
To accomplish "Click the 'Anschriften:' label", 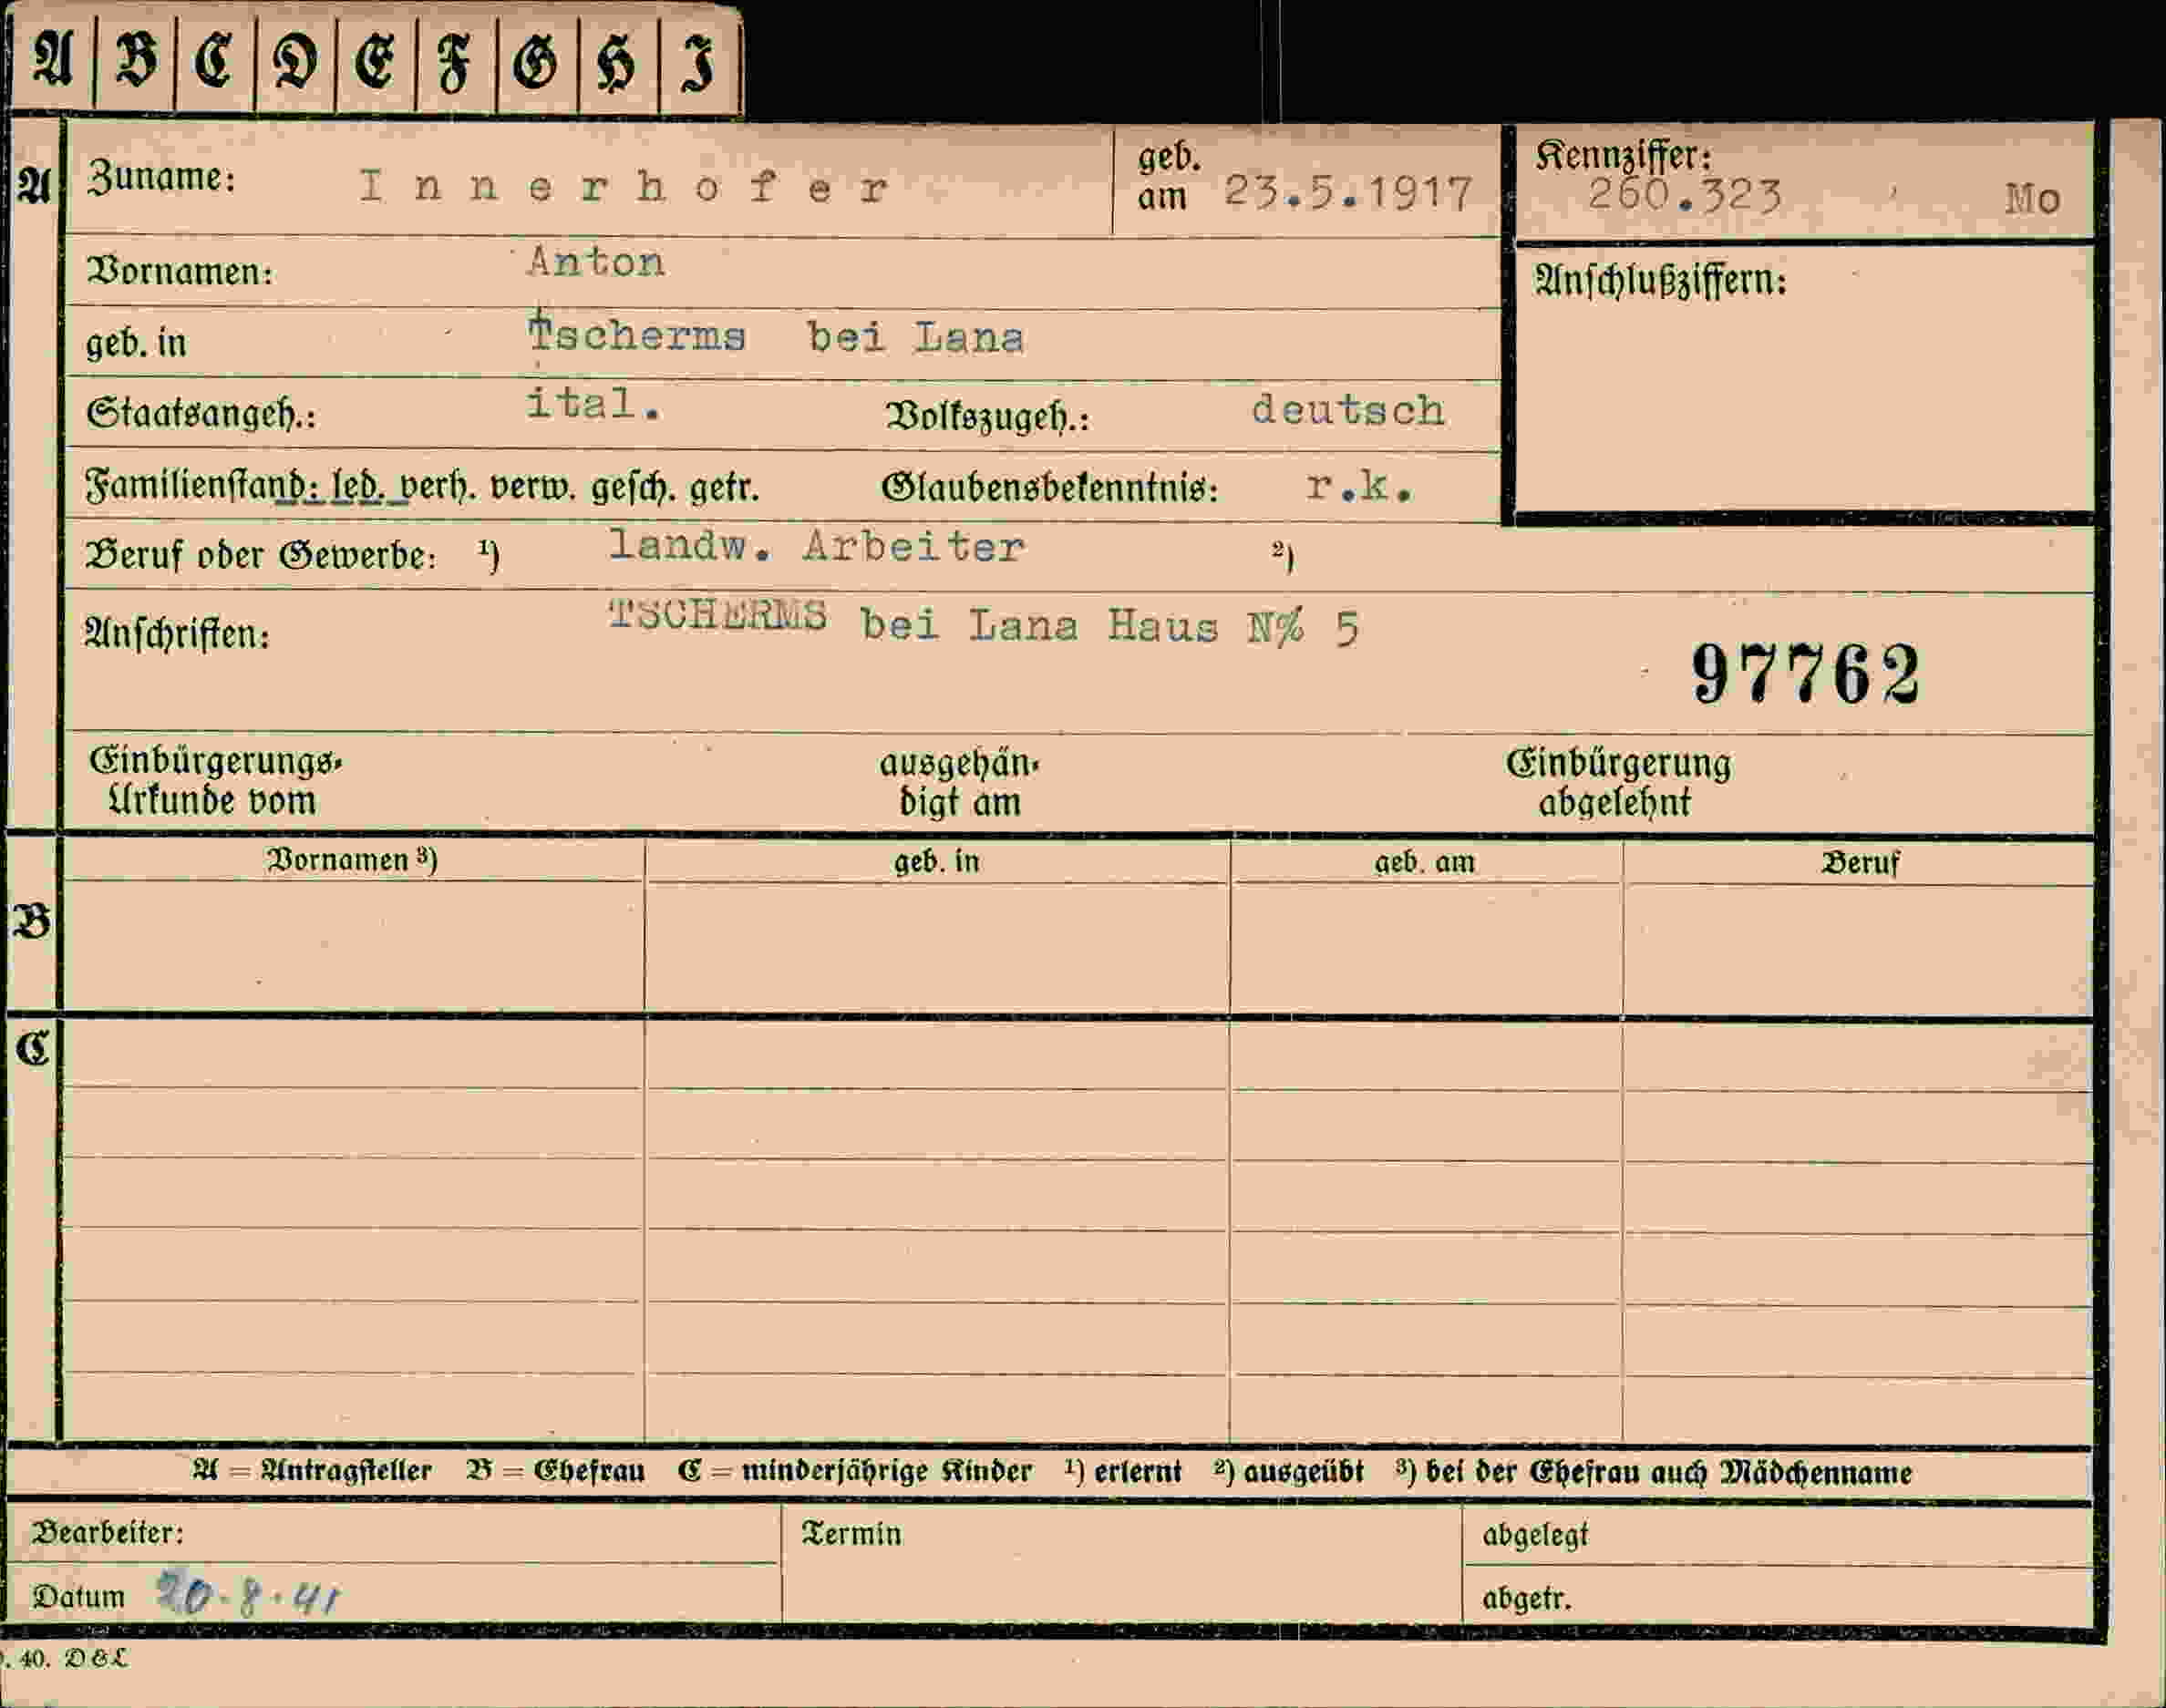I will [177, 633].
